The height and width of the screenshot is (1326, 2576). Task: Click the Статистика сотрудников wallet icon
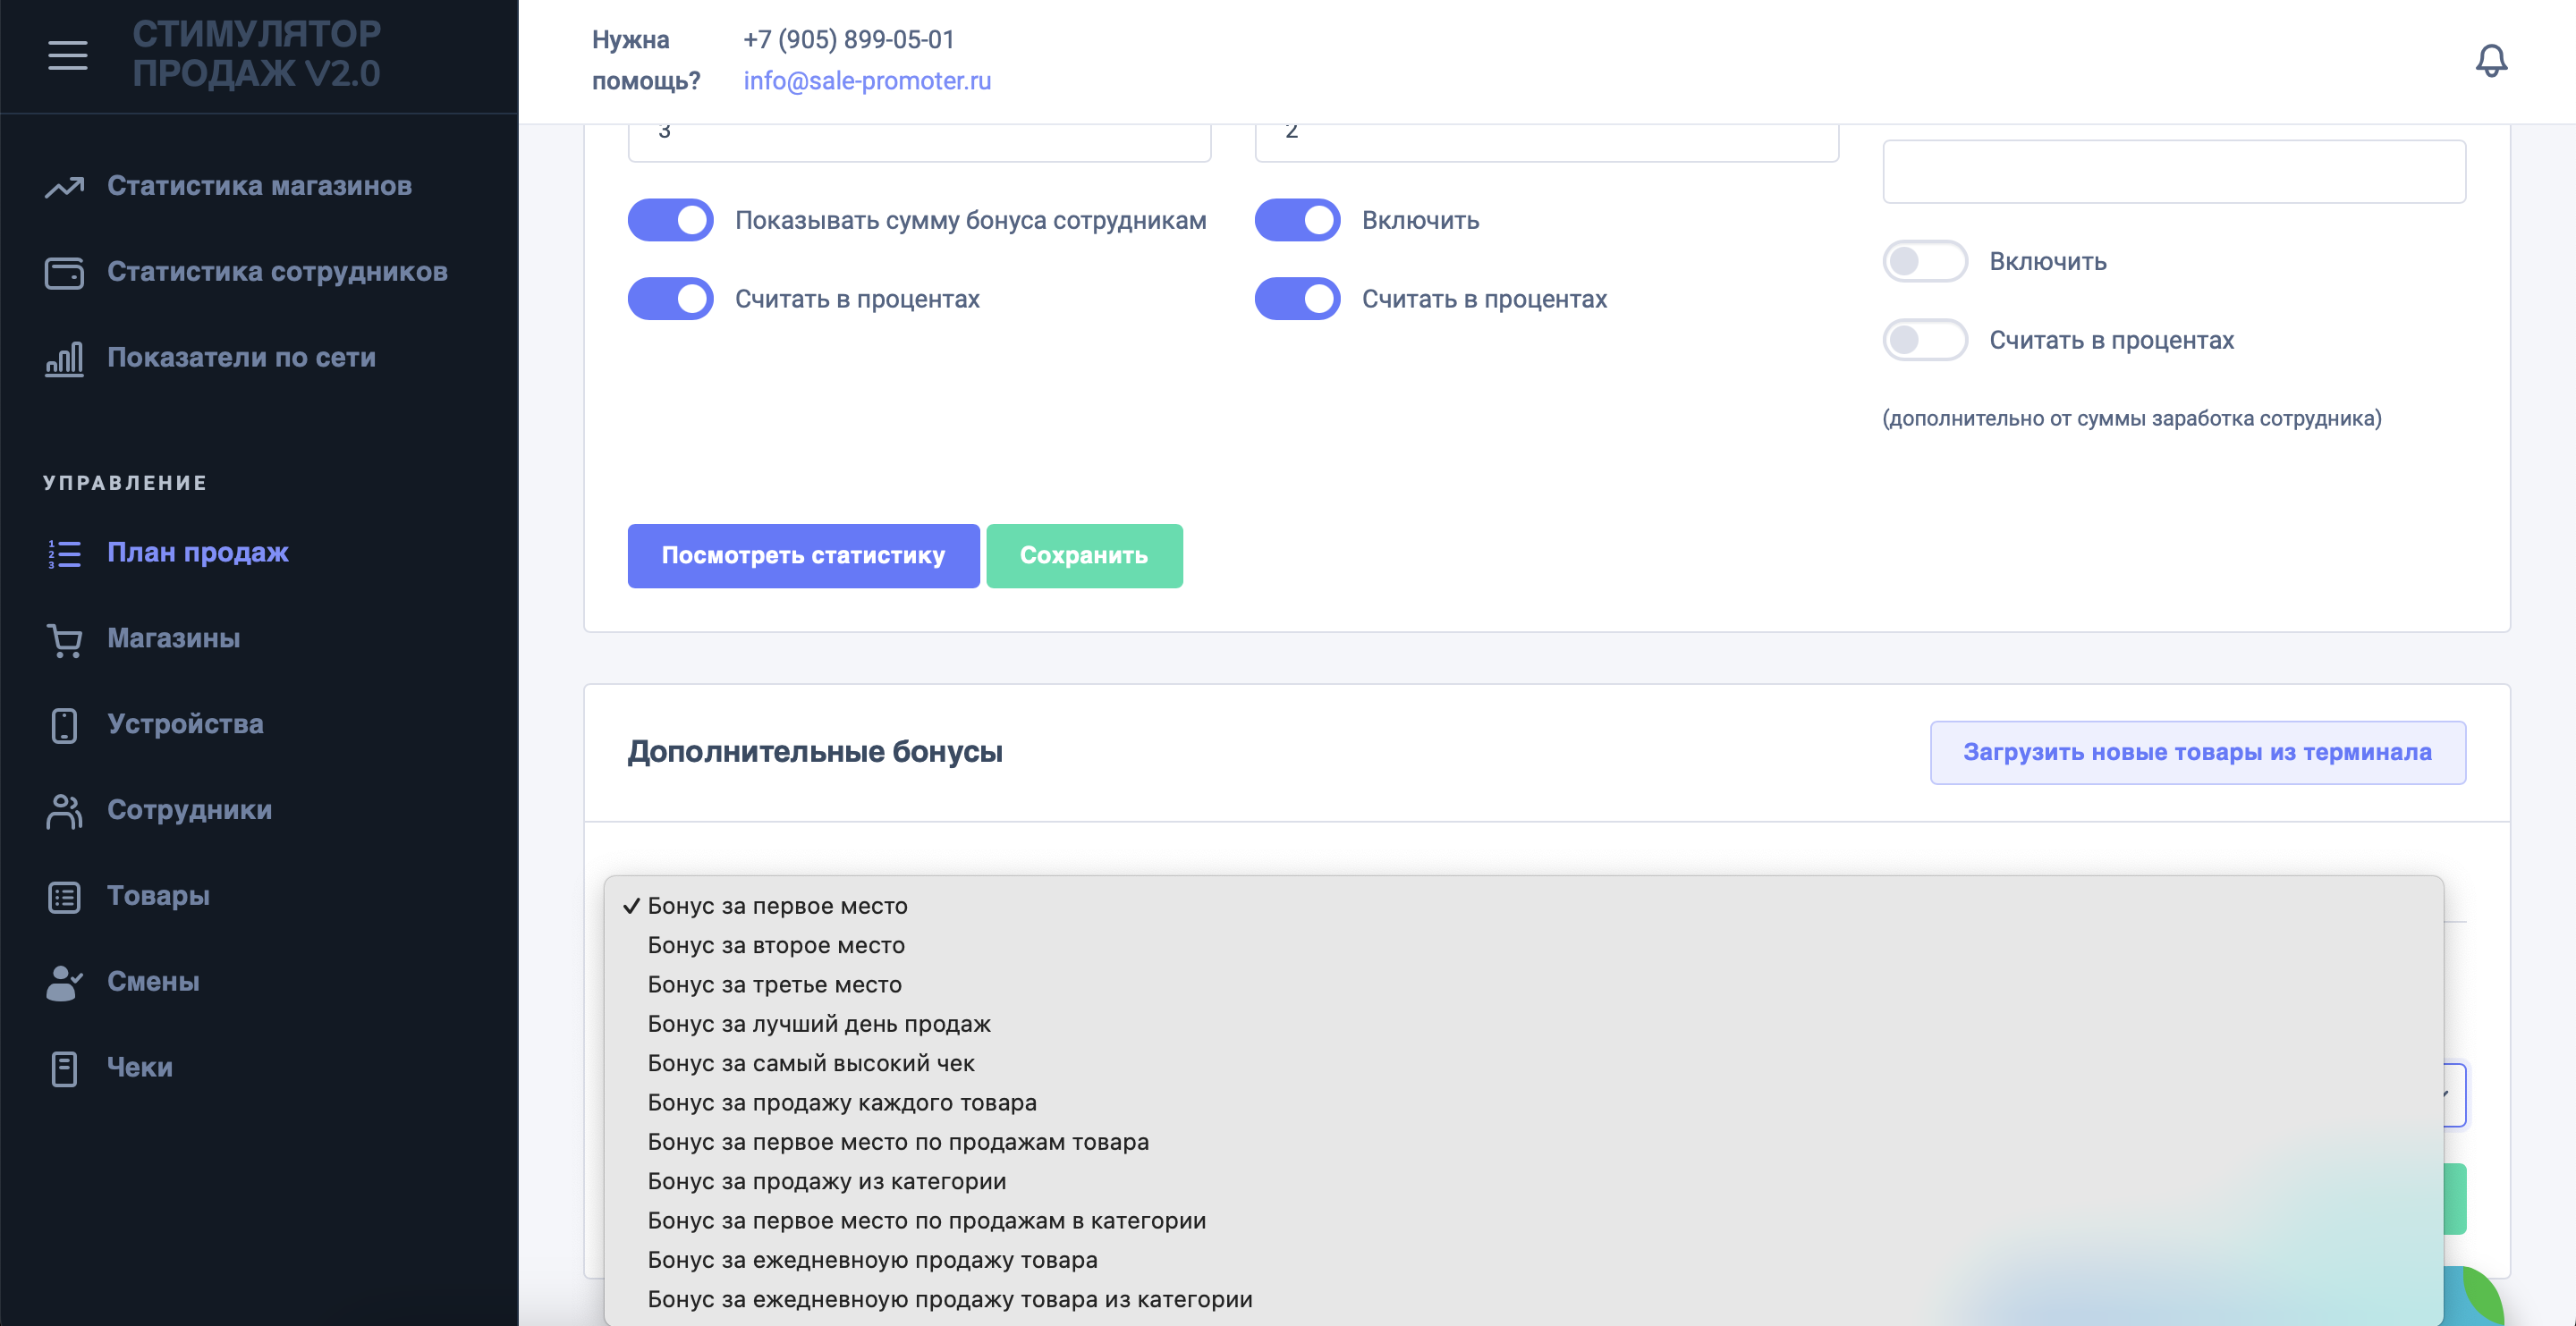coord(64,272)
